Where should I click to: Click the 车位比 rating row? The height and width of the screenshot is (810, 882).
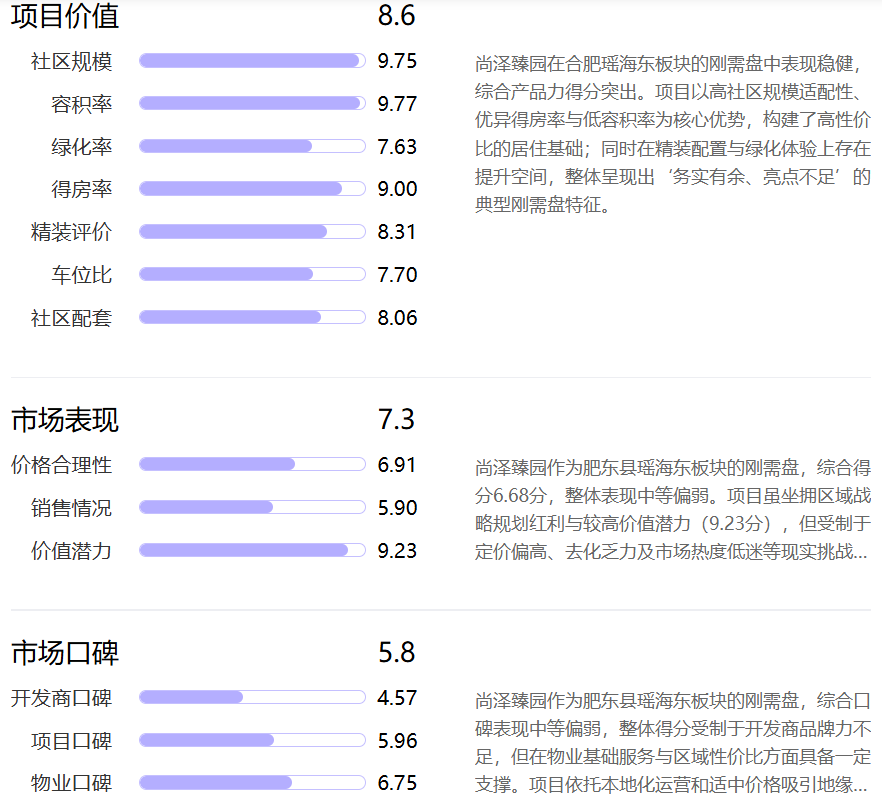point(251,274)
